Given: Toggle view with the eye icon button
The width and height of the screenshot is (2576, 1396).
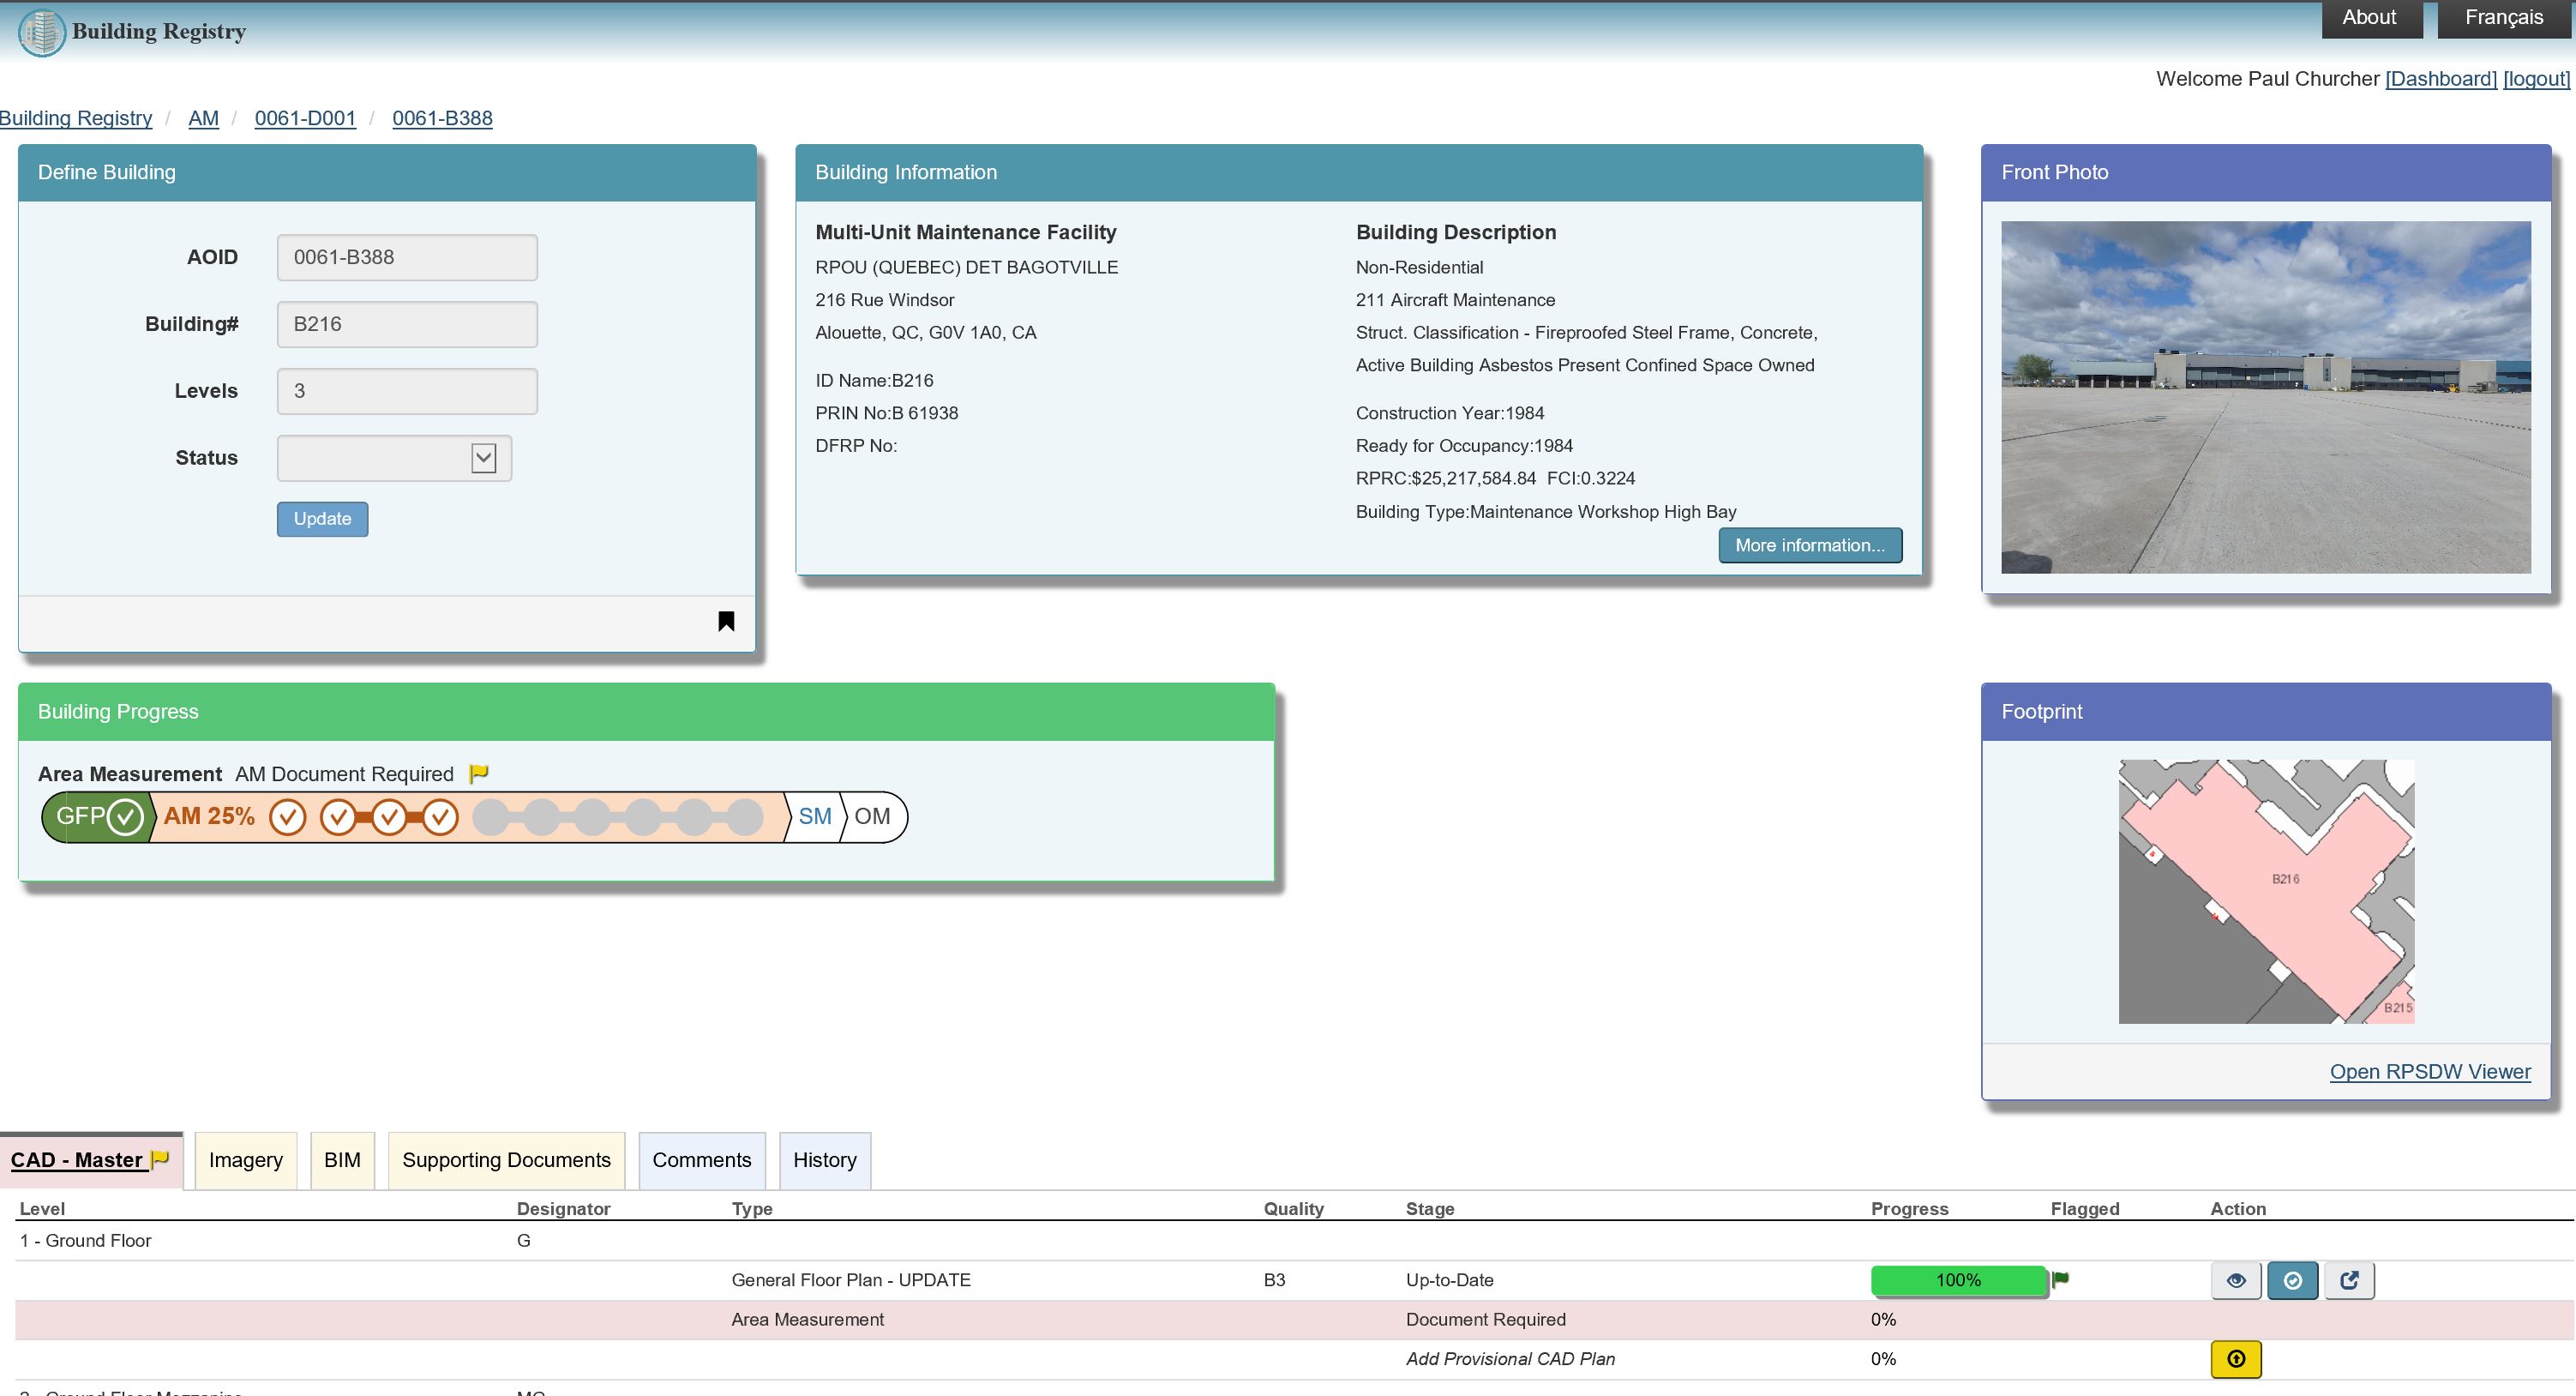Looking at the screenshot, I should pos(2236,1280).
